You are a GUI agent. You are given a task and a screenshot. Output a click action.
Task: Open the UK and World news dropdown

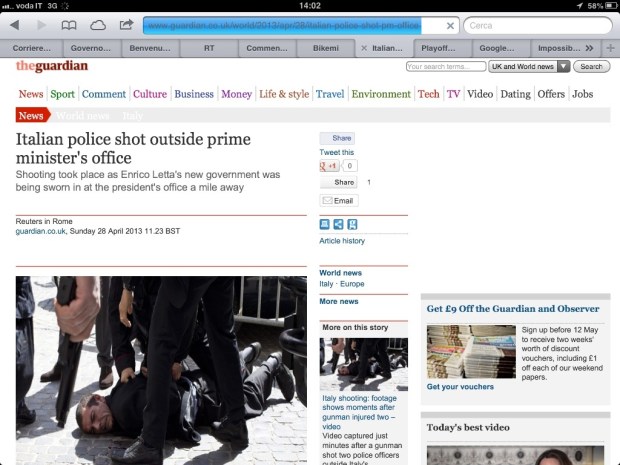pos(529,66)
